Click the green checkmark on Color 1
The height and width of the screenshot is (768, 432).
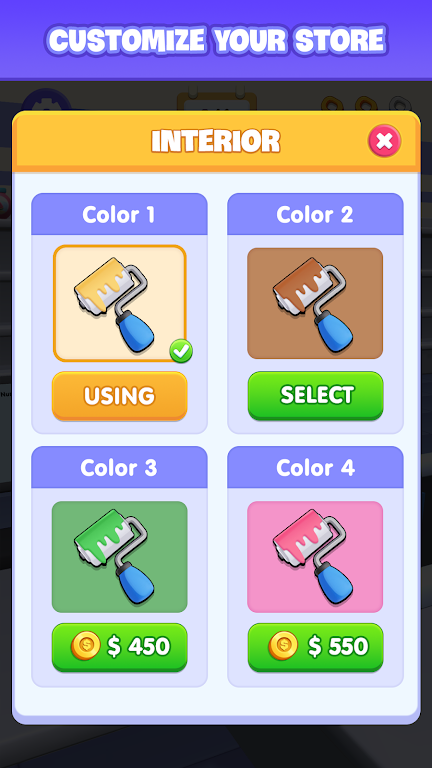pos(181,351)
